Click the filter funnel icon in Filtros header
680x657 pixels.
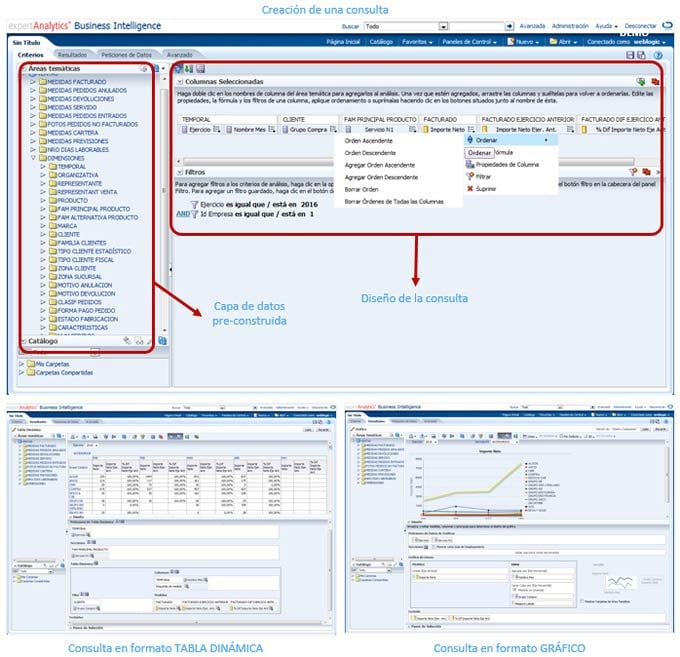coord(634,172)
